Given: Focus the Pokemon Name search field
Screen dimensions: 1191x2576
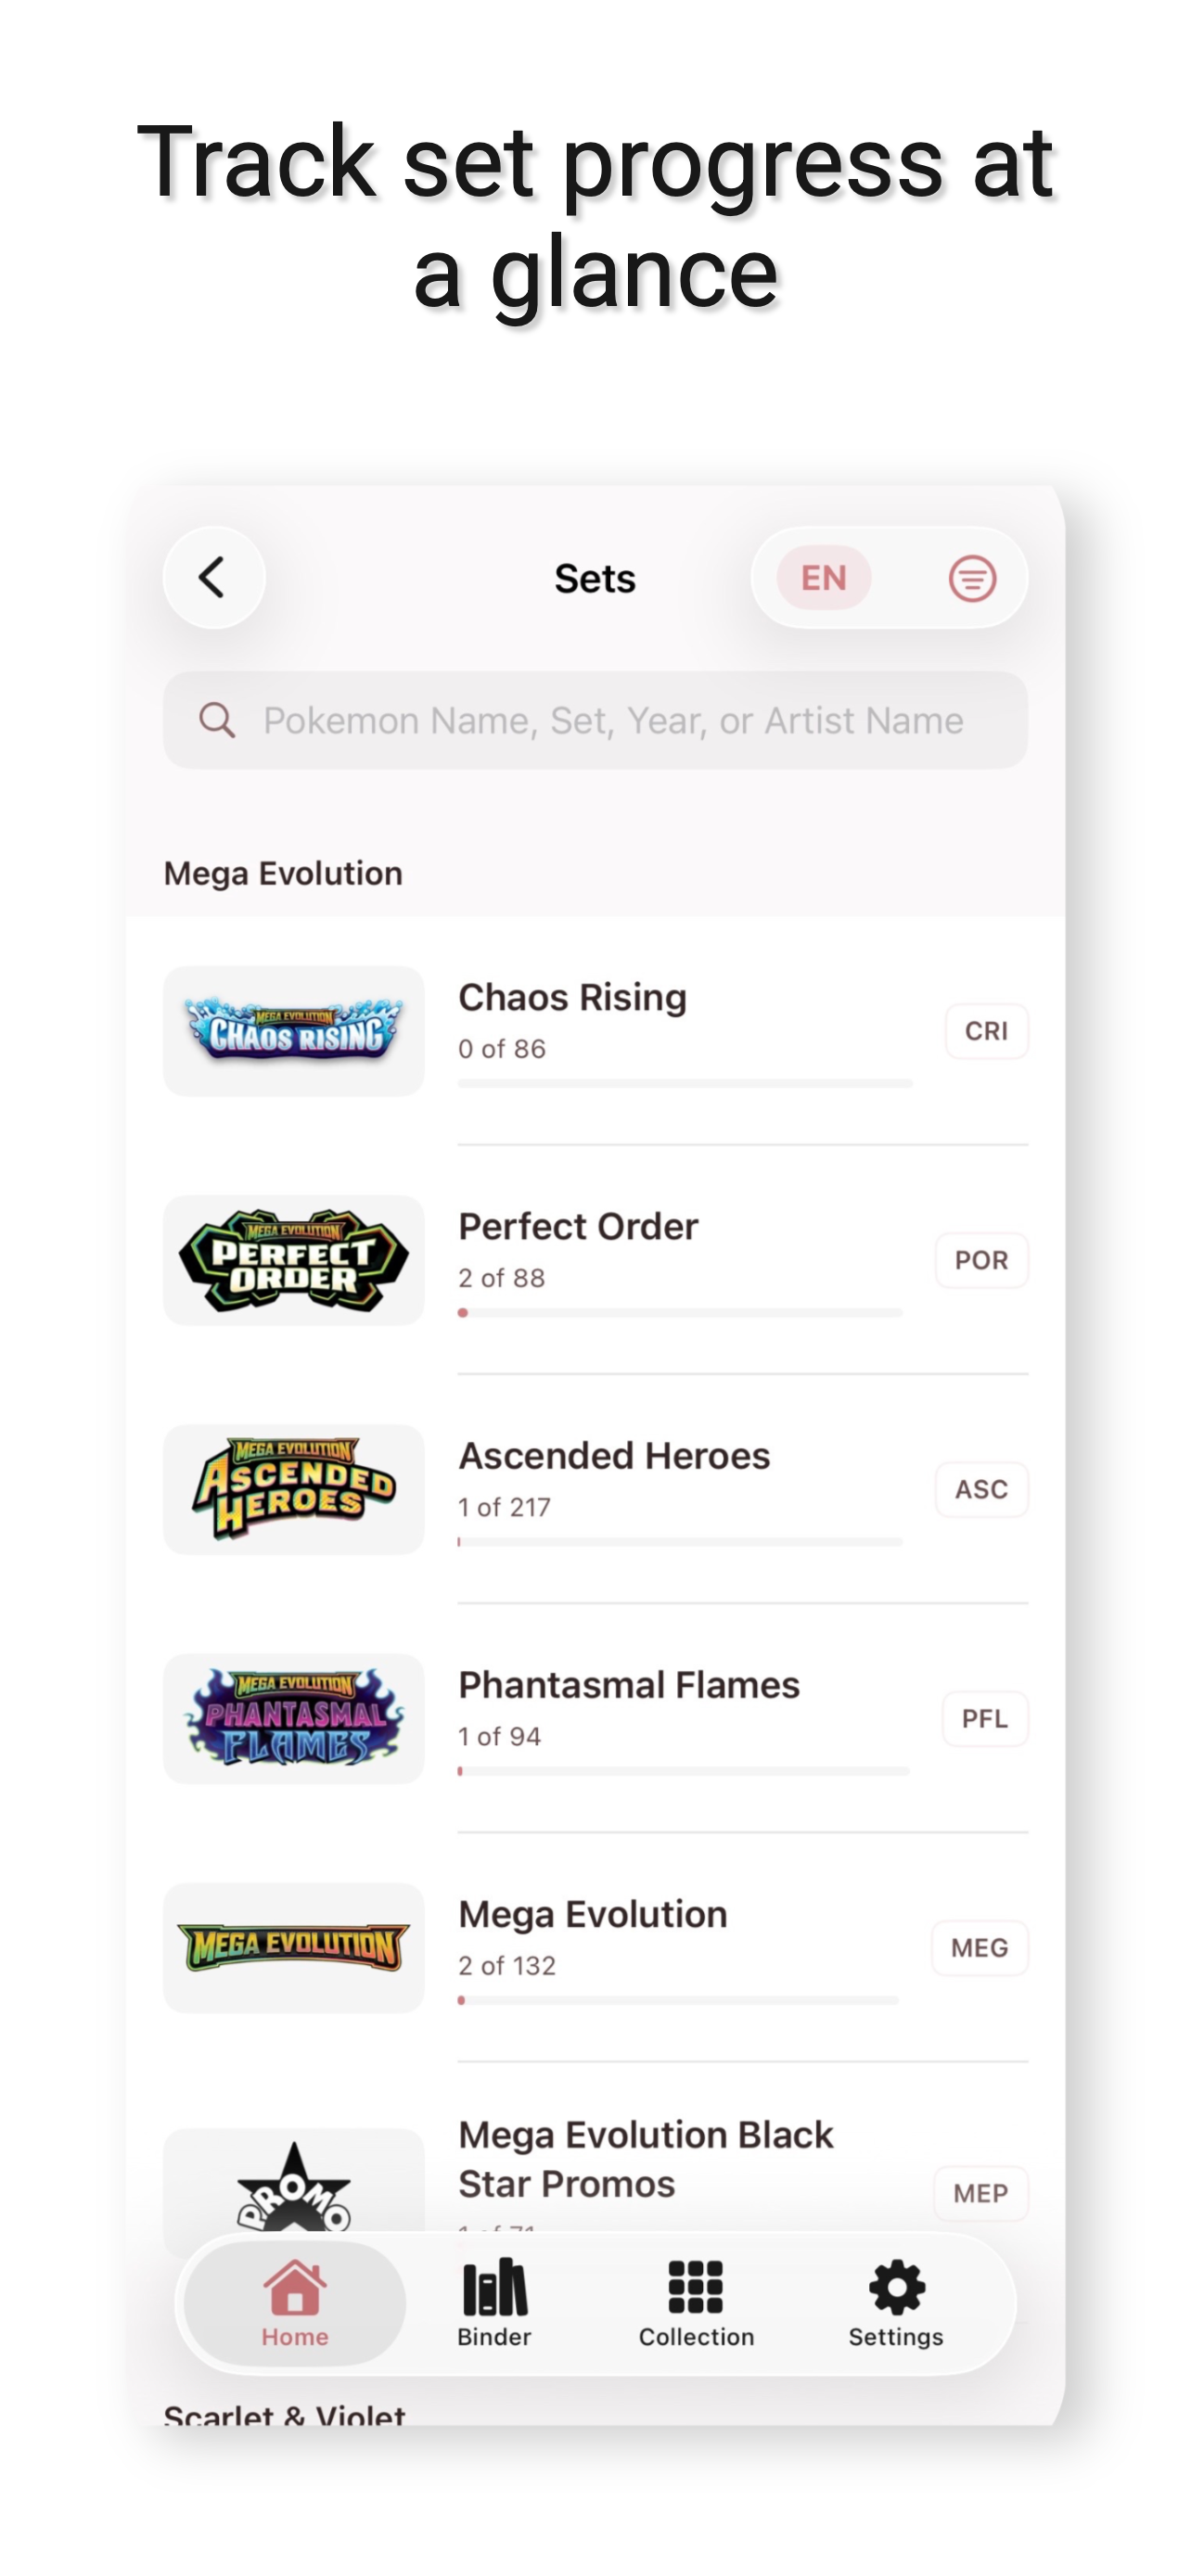Looking at the screenshot, I should click(x=595, y=720).
